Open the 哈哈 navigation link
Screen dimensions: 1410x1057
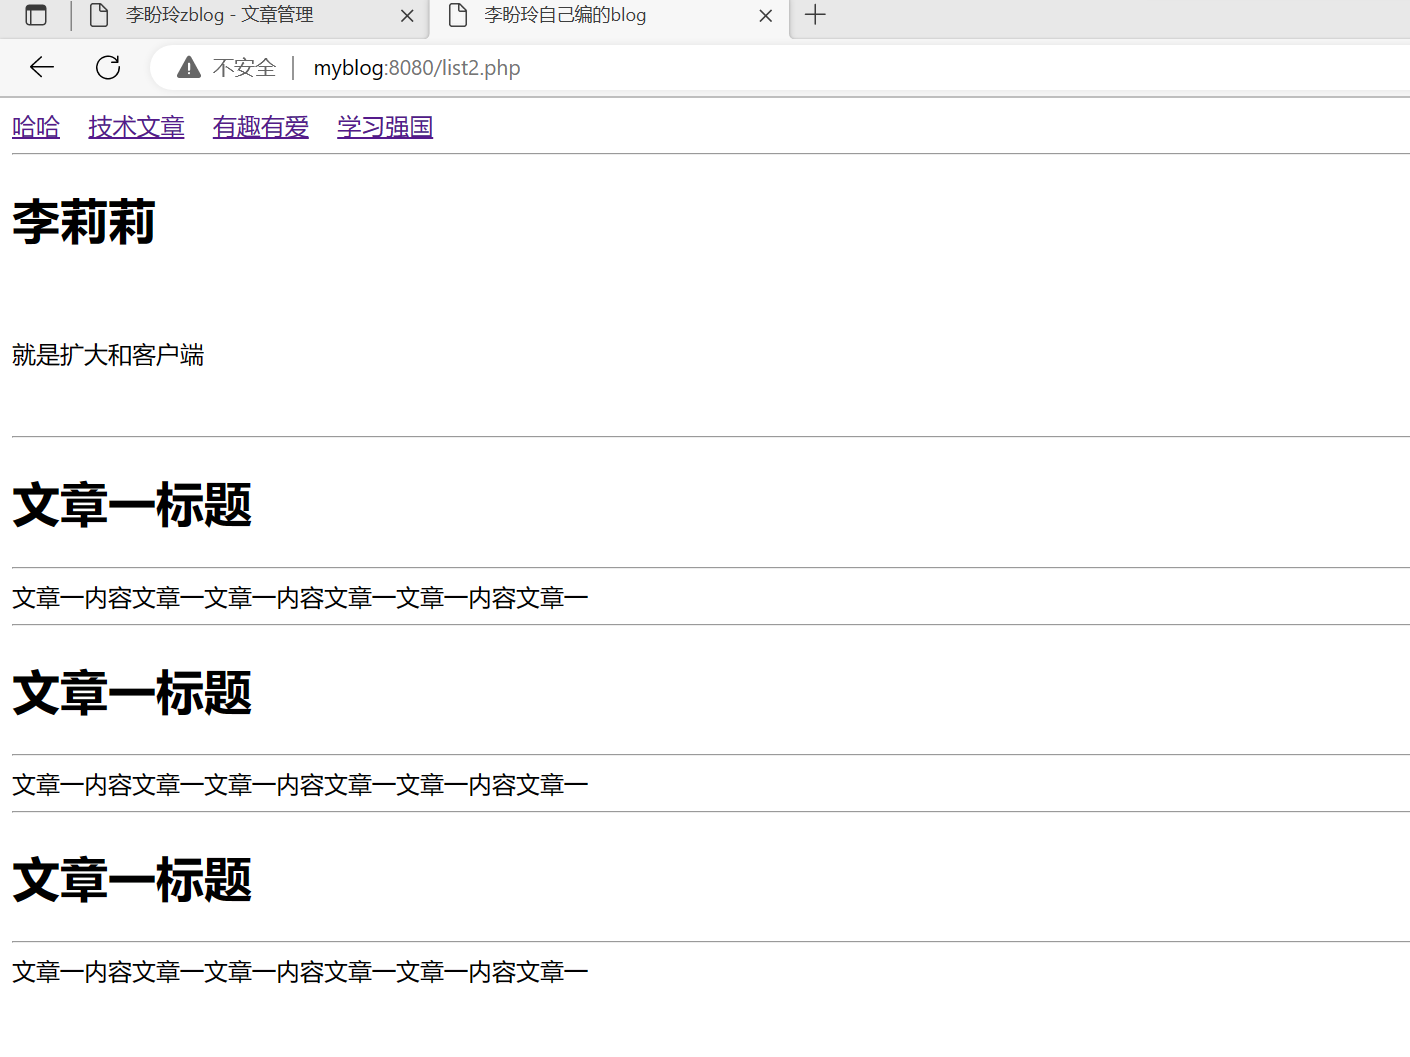click(x=36, y=127)
